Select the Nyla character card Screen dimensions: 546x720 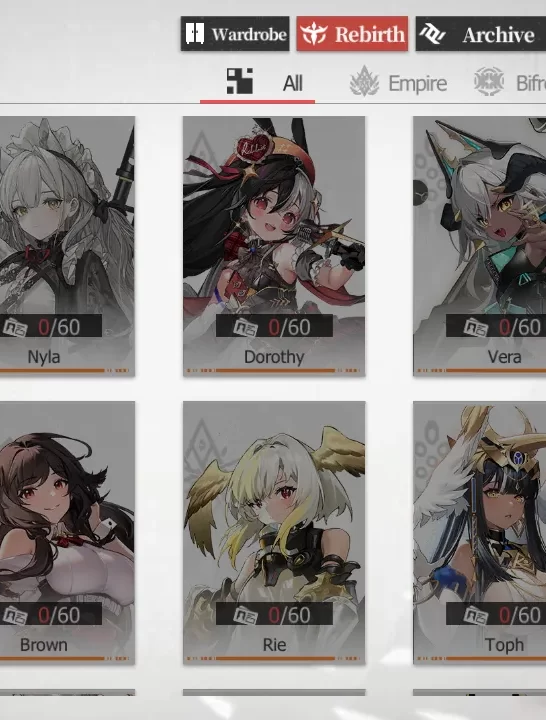point(67,246)
